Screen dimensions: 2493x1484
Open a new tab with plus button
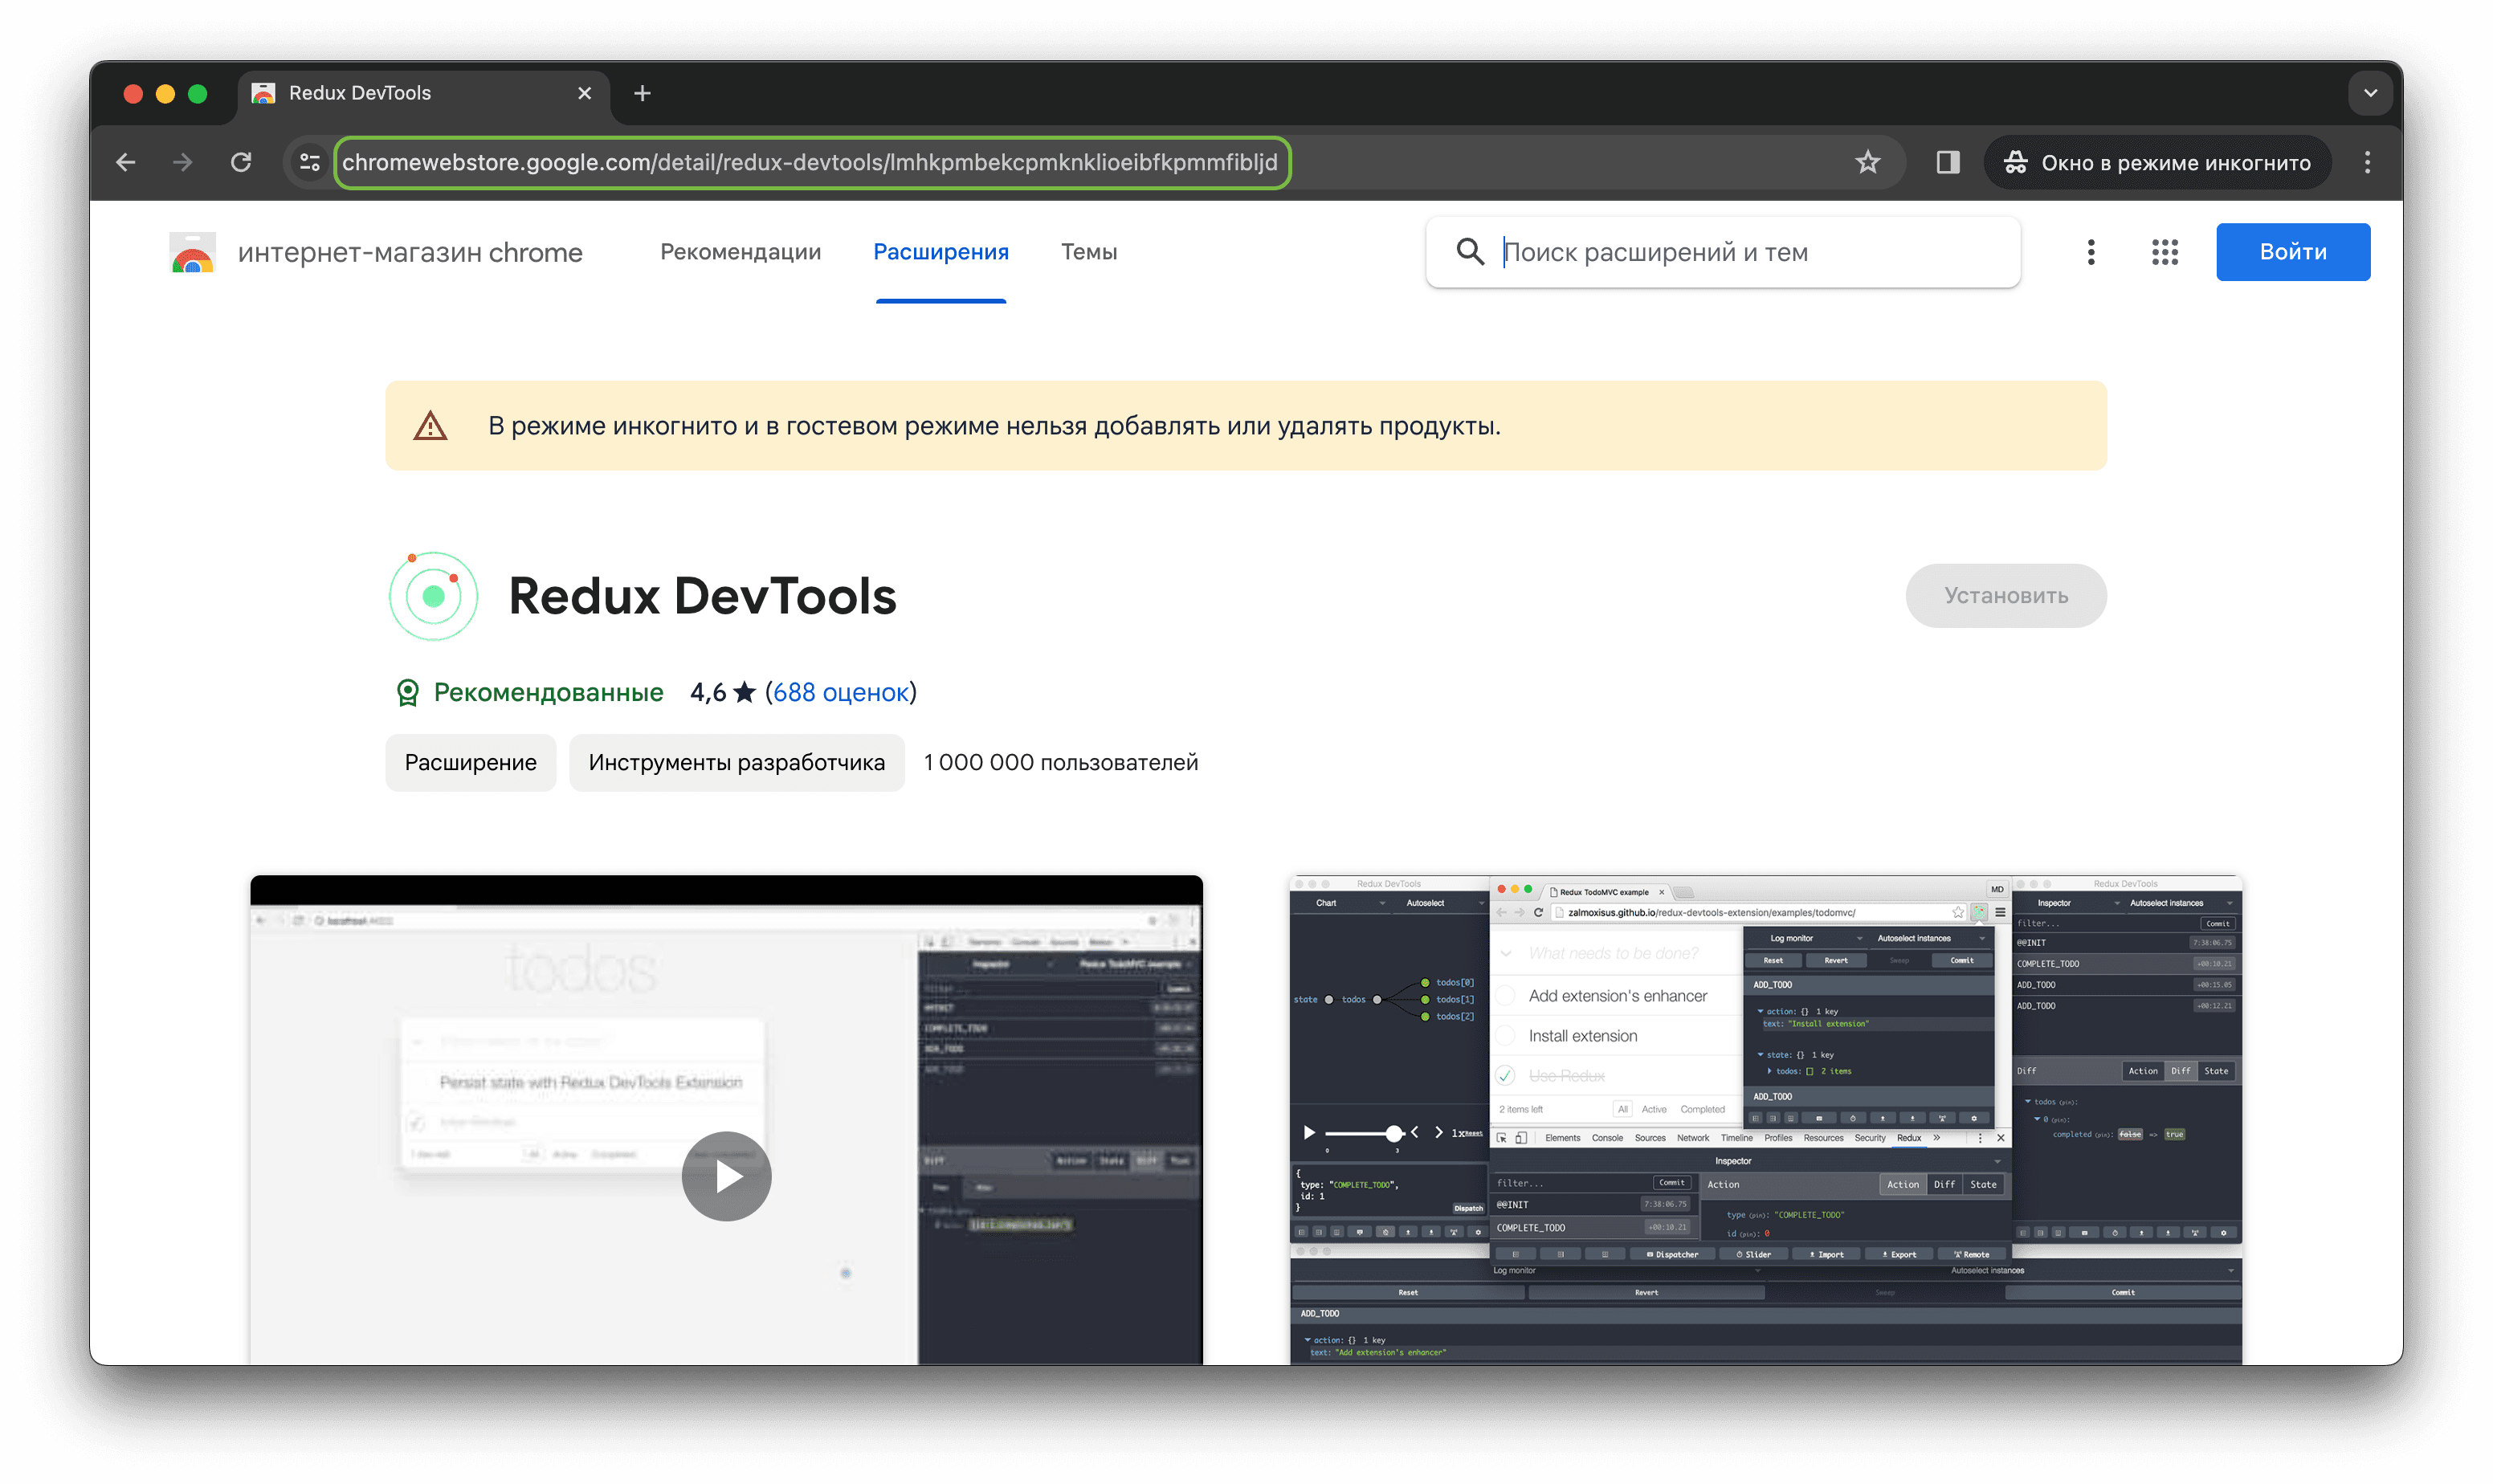pos(642,93)
